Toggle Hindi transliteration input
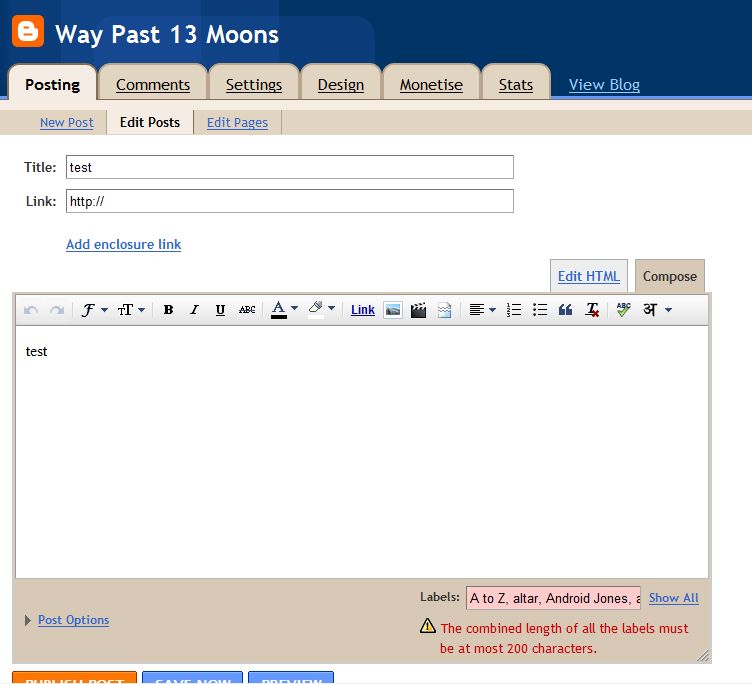This screenshot has height=684, width=752. [x=650, y=310]
